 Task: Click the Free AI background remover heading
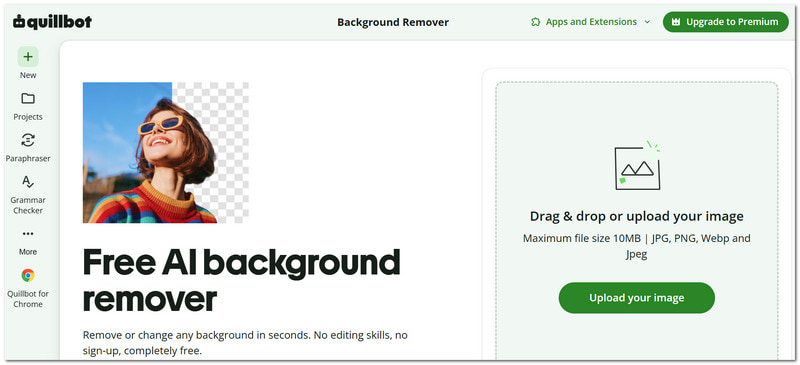point(241,280)
